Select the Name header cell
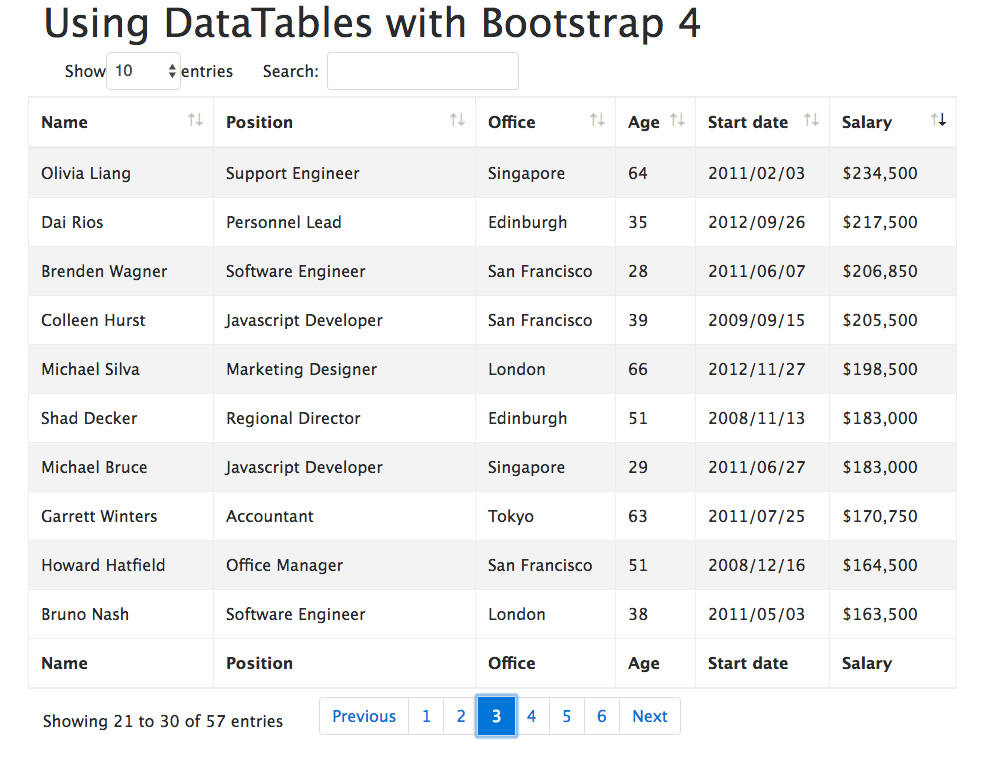The height and width of the screenshot is (783, 986). [64, 121]
